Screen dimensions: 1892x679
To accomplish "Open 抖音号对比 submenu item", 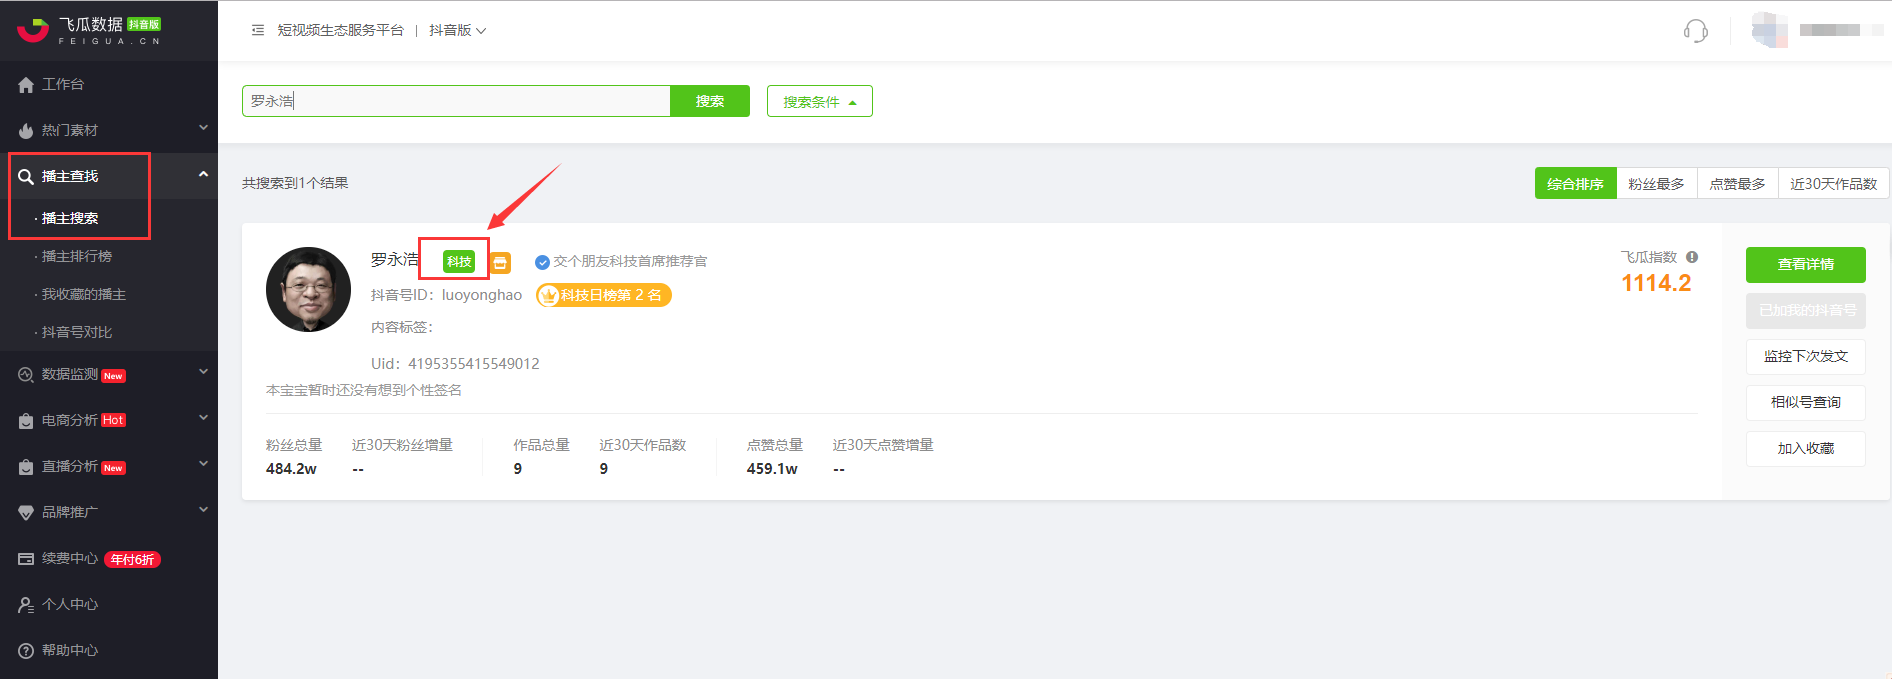I will point(76,332).
